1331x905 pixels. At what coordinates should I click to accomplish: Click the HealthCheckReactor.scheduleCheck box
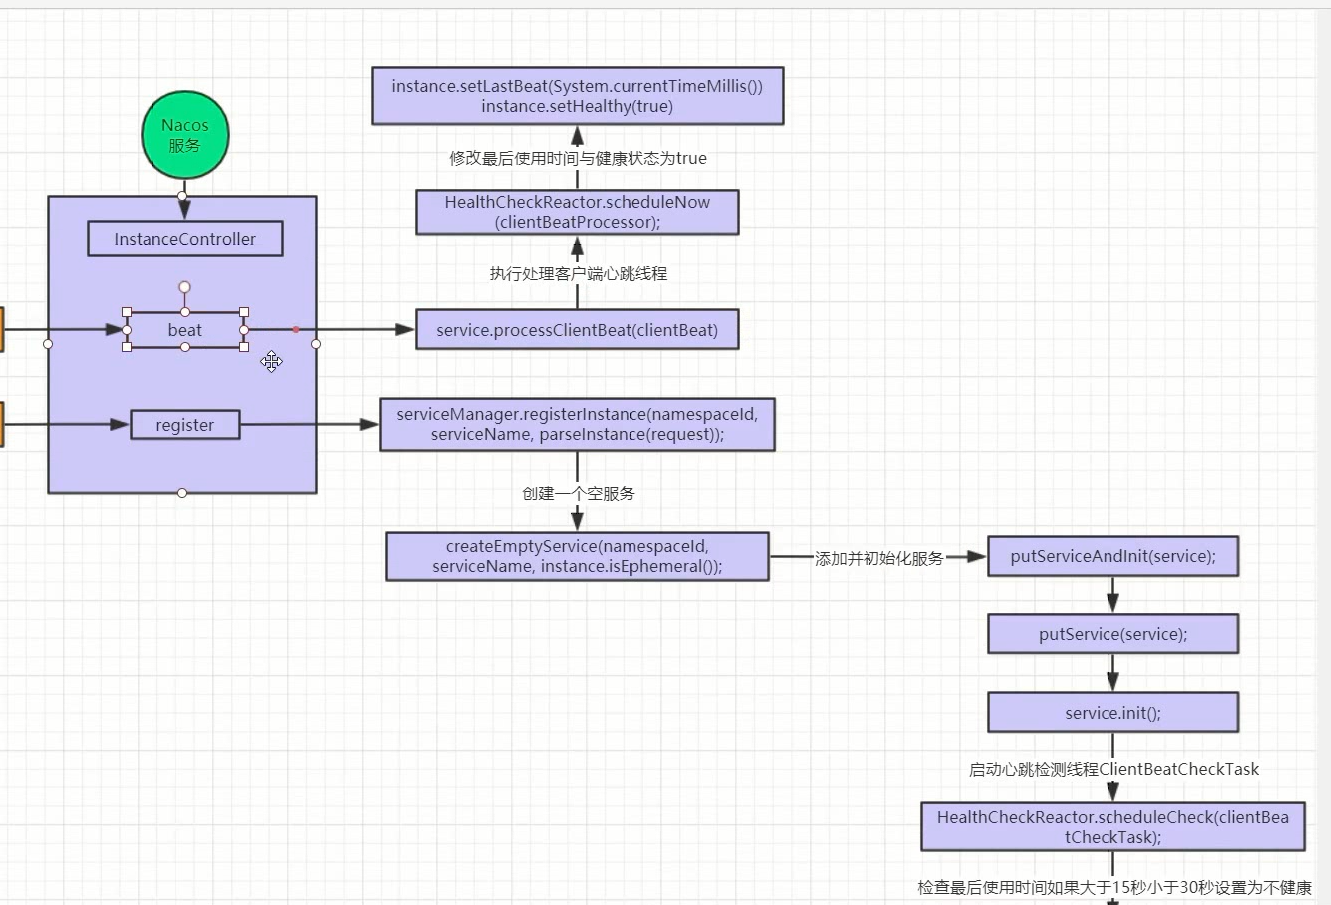(1113, 827)
